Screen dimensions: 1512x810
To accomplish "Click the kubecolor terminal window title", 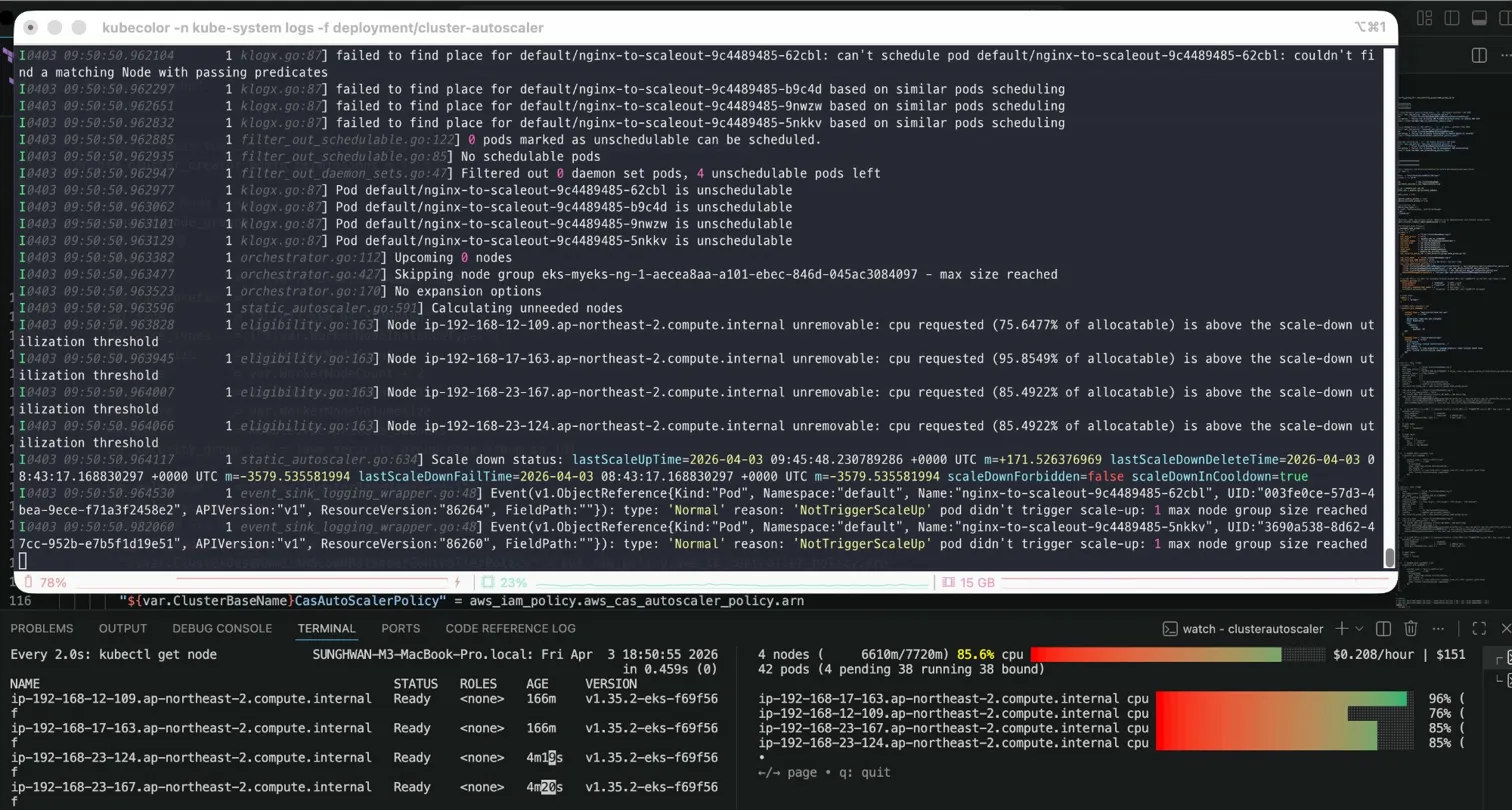I will (325, 28).
